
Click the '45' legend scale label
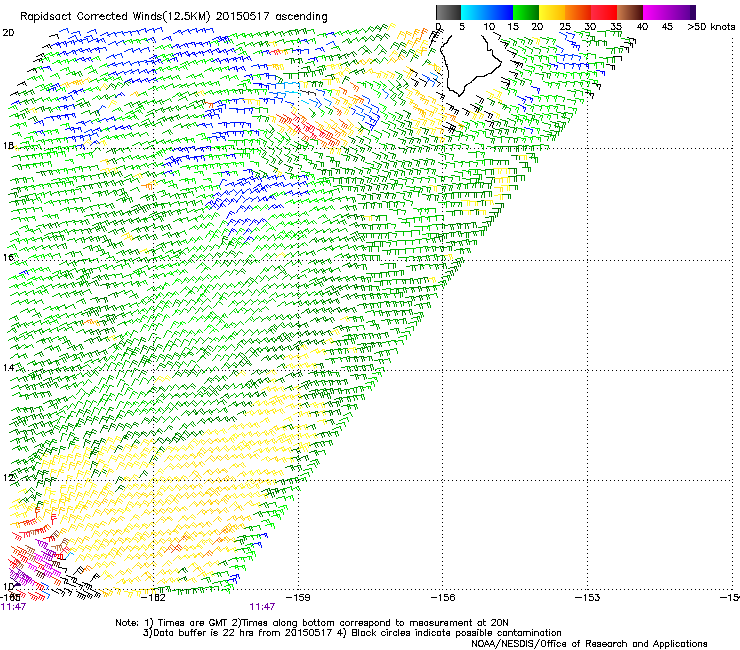[667, 27]
